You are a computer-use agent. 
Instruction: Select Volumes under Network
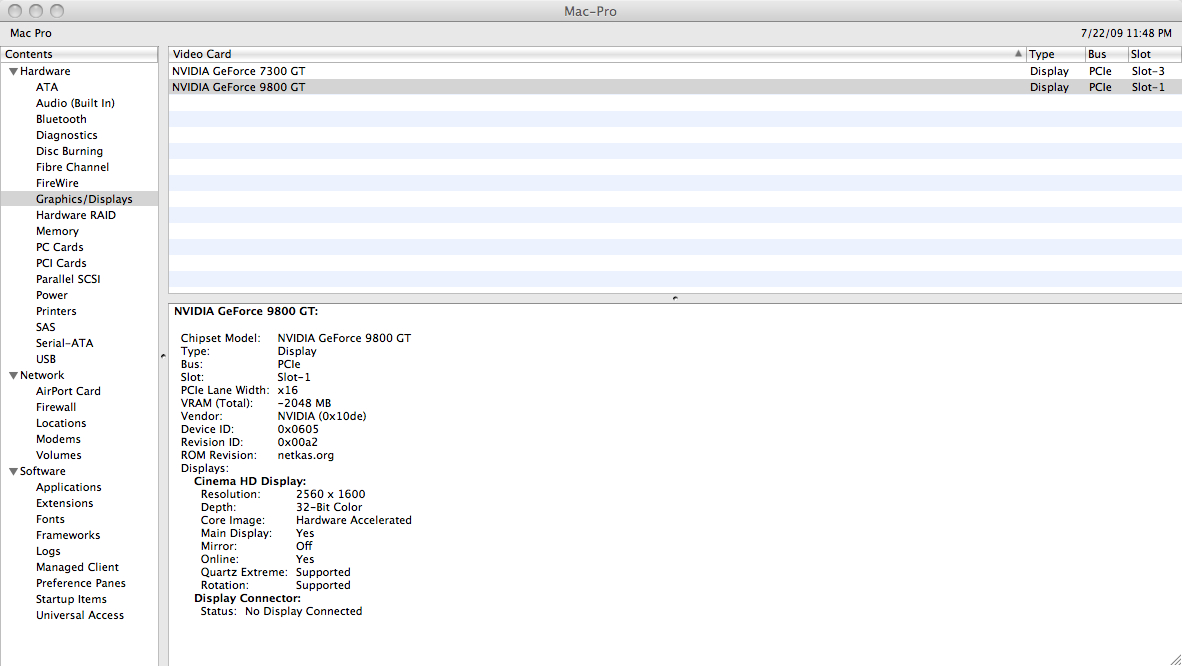[59, 455]
